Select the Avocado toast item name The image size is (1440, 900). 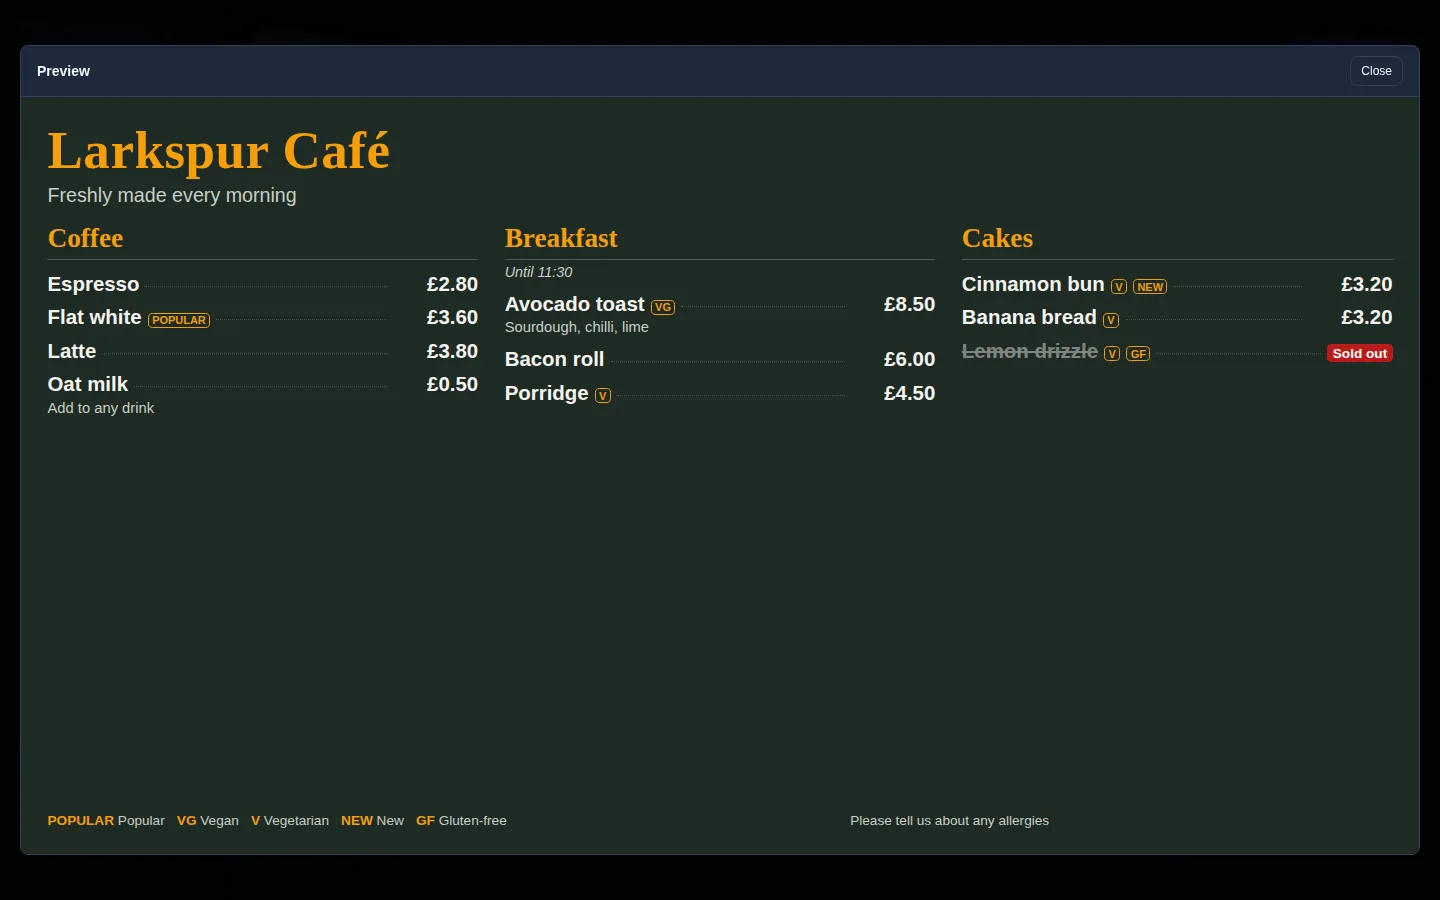click(575, 304)
